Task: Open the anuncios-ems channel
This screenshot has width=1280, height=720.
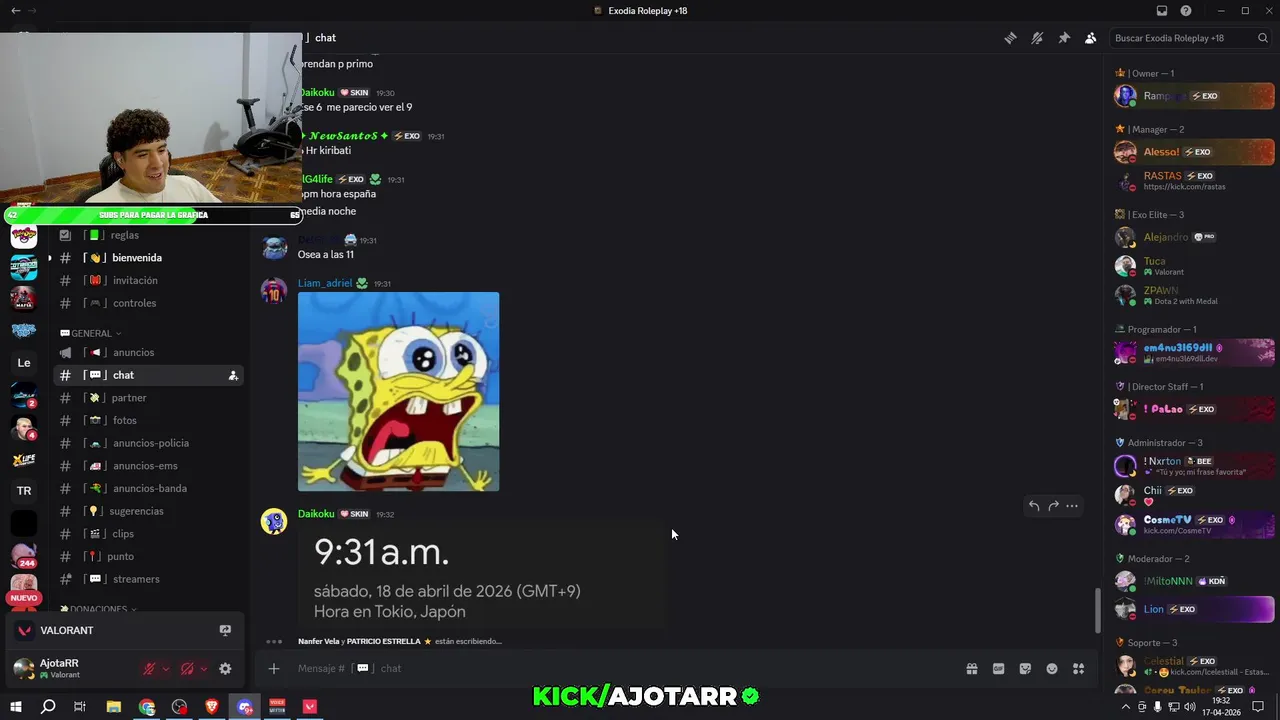Action: click(148, 466)
